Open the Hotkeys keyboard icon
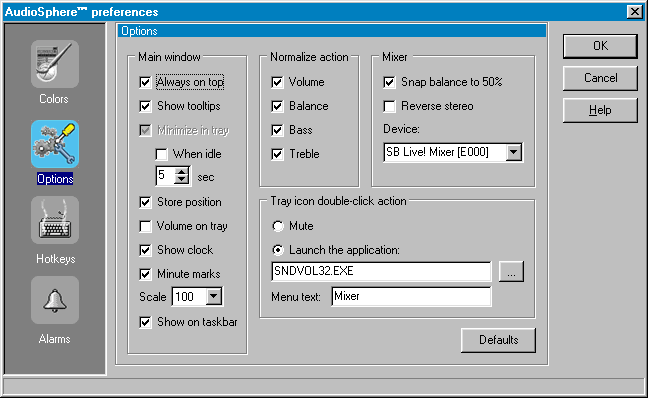Screen dimensions: 648x398 55,220
